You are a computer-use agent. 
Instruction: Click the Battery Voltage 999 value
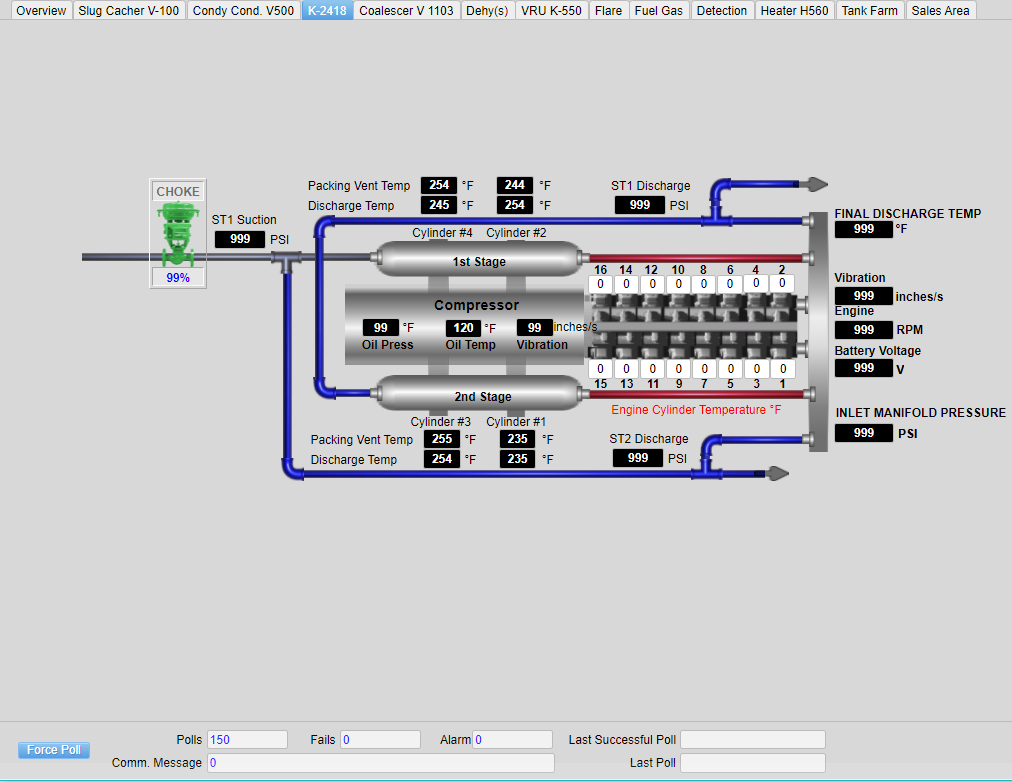(864, 368)
